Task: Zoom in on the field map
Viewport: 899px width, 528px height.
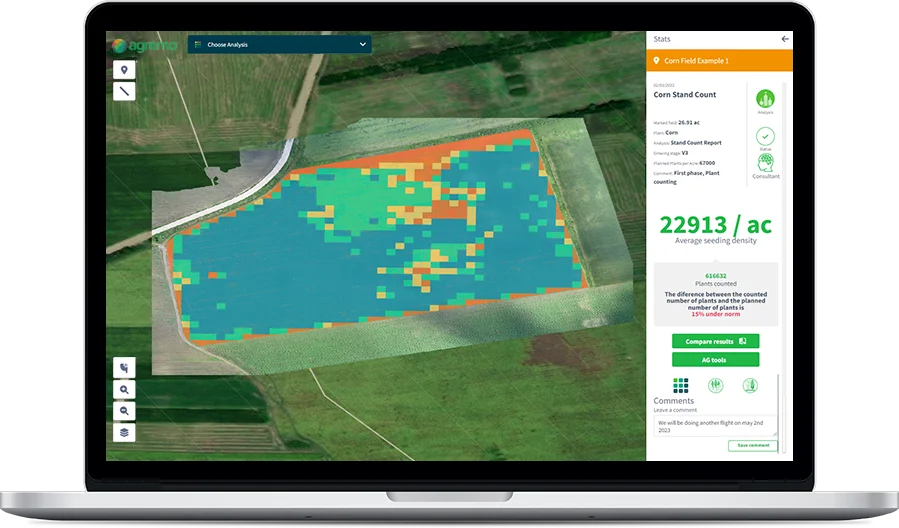Action: [124, 390]
